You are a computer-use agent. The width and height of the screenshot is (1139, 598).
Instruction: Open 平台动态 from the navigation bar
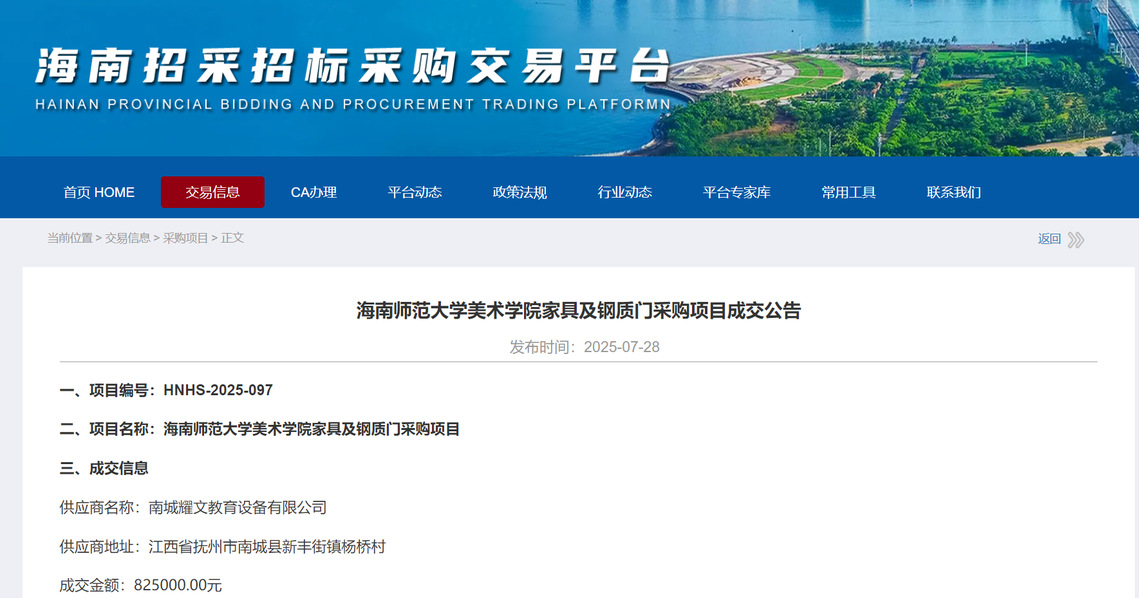pos(415,192)
